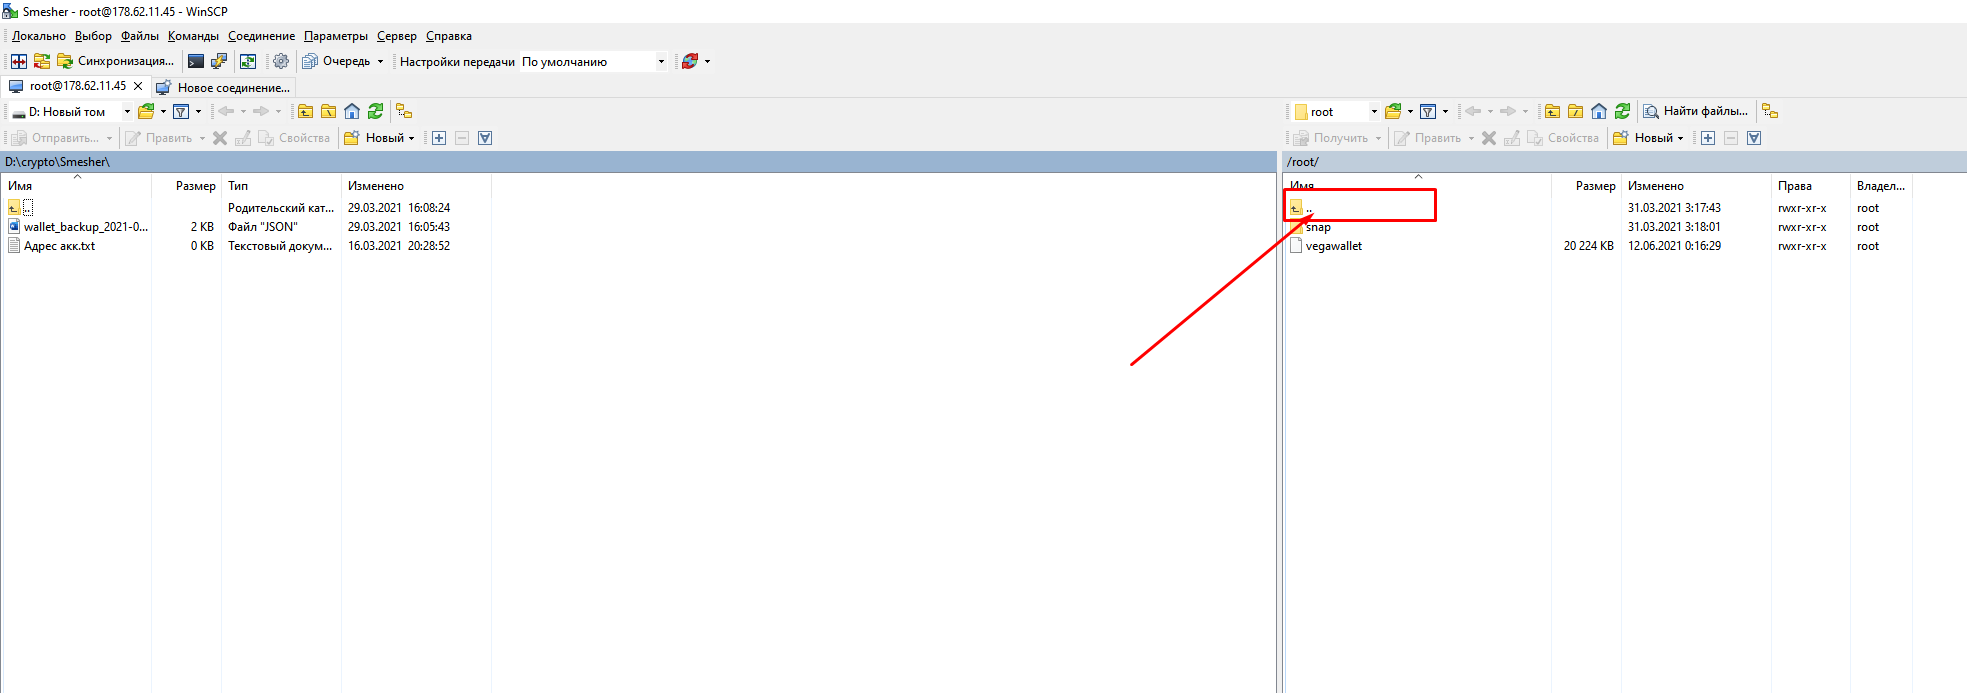This screenshot has width=1967, height=693.
Task: Open the console terminal window icon
Action: coord(196,61)
